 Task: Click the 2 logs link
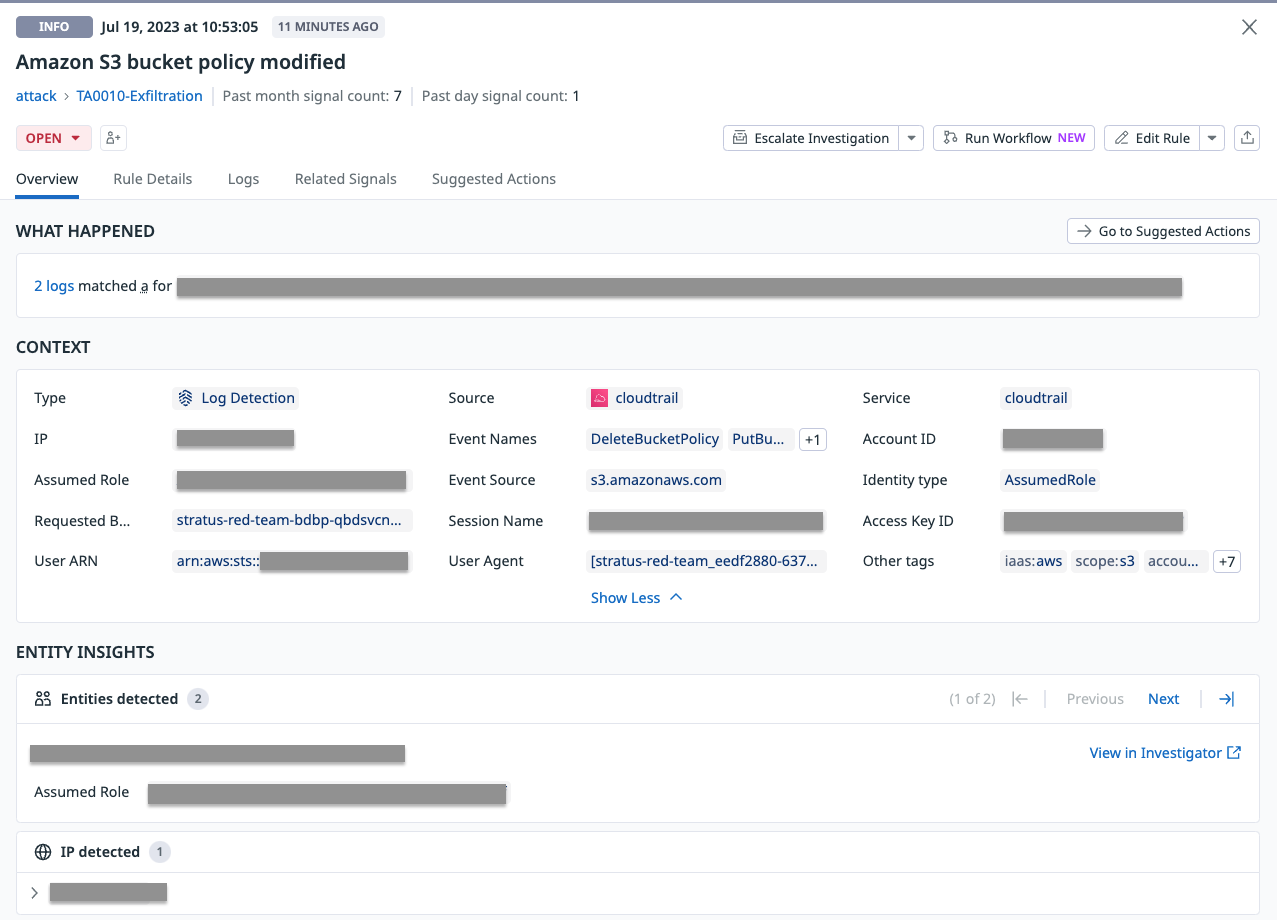click(x=54, y=285)
